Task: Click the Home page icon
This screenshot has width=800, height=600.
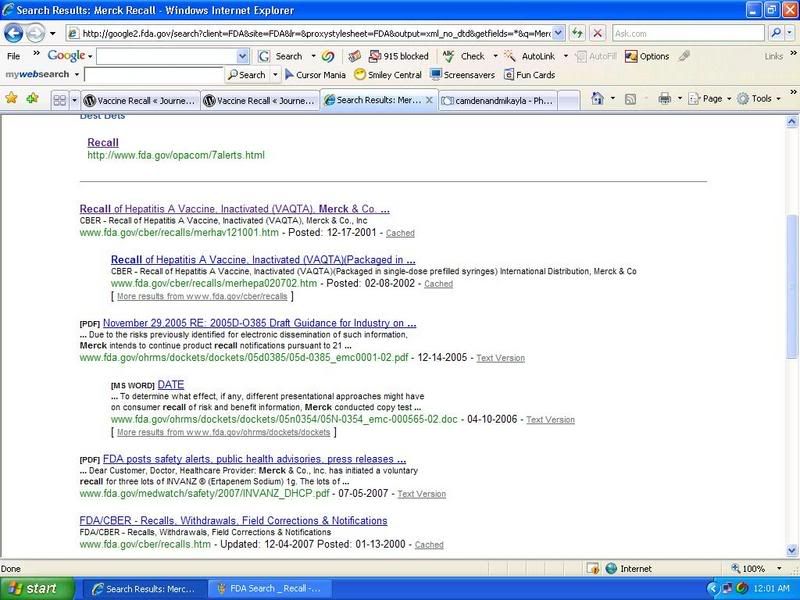Action: pos(597,98)
